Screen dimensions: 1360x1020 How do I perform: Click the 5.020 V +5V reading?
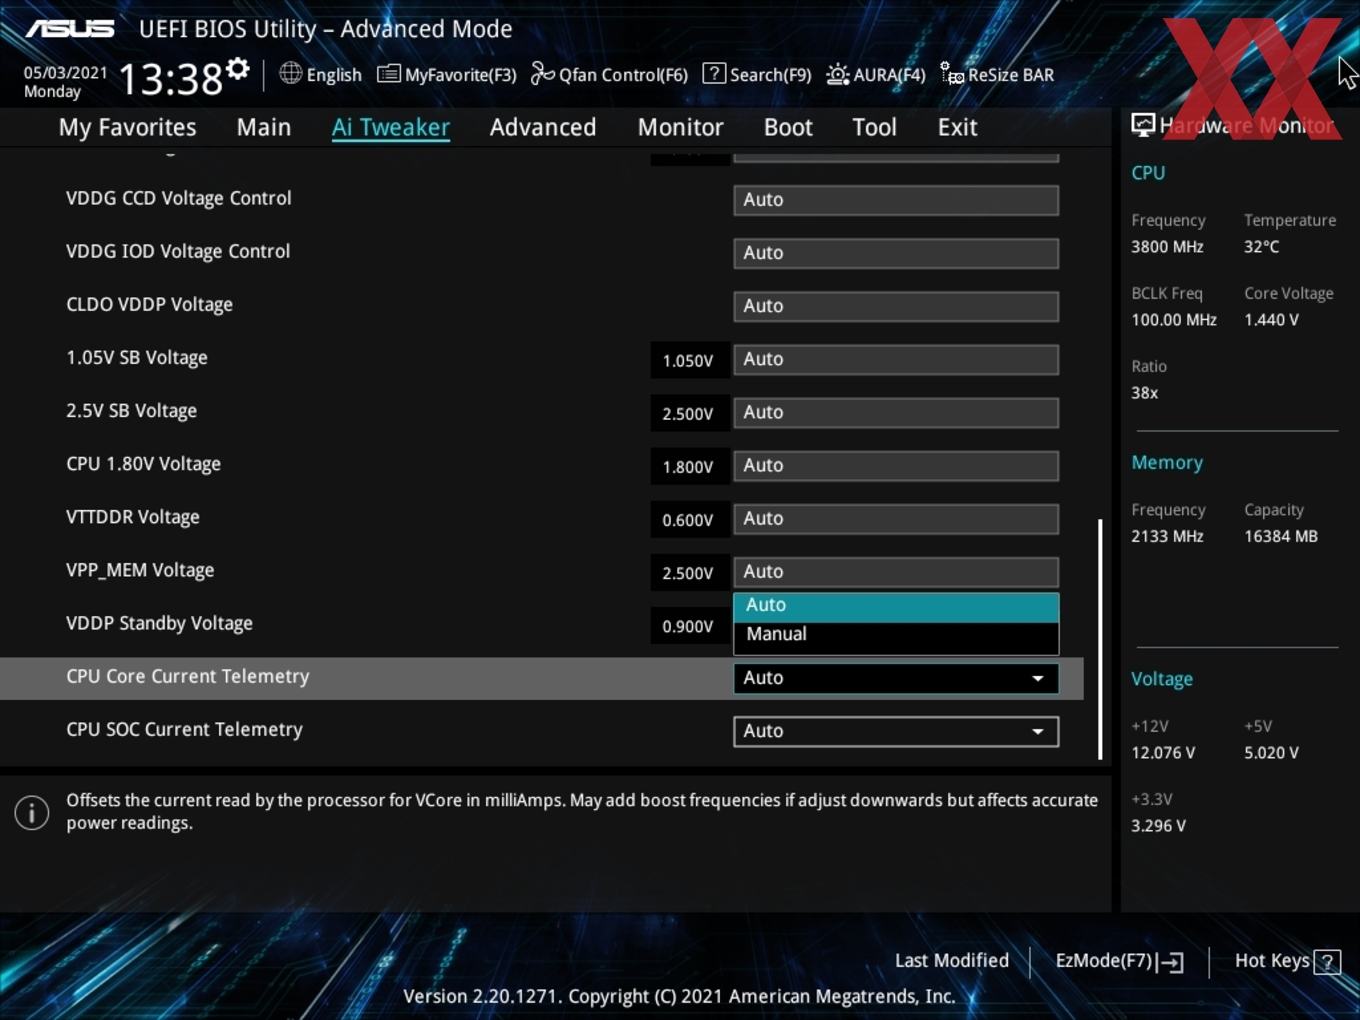tap(1271, 753)
